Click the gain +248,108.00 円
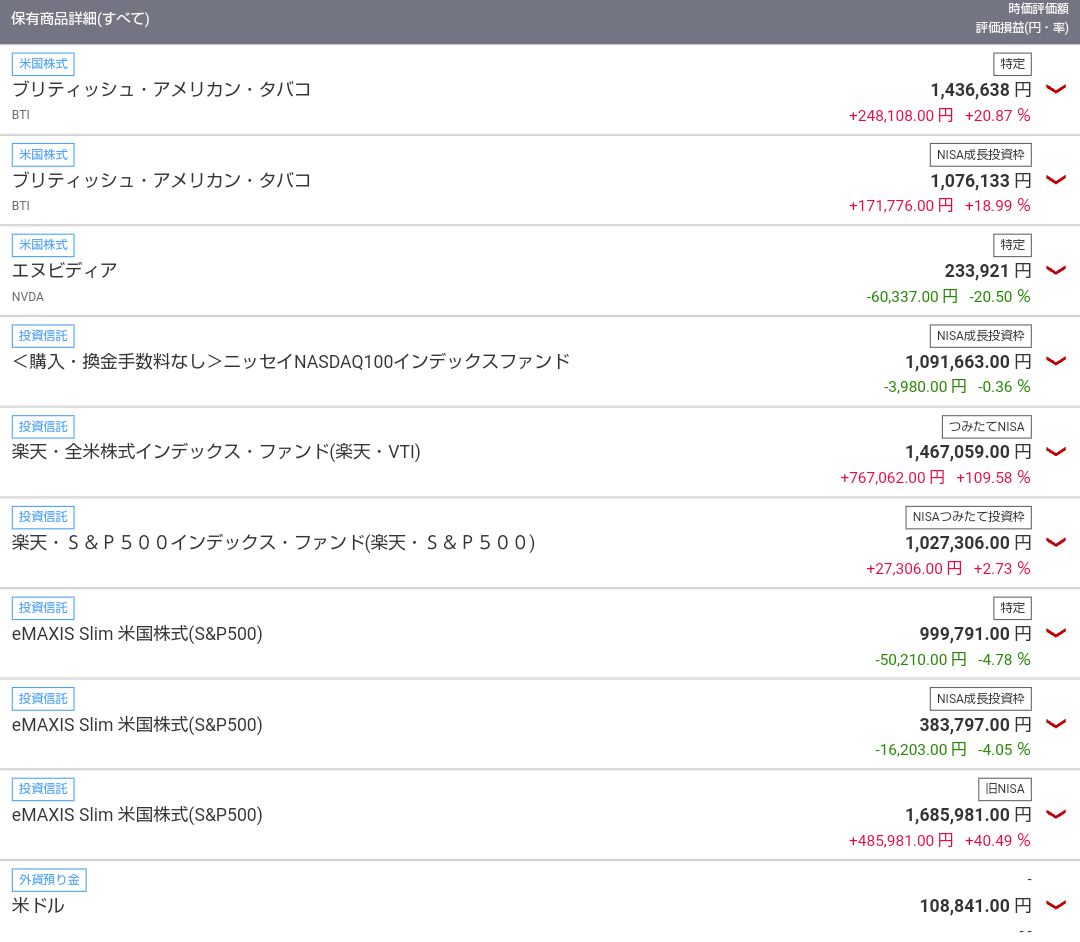 click(901, 116)
